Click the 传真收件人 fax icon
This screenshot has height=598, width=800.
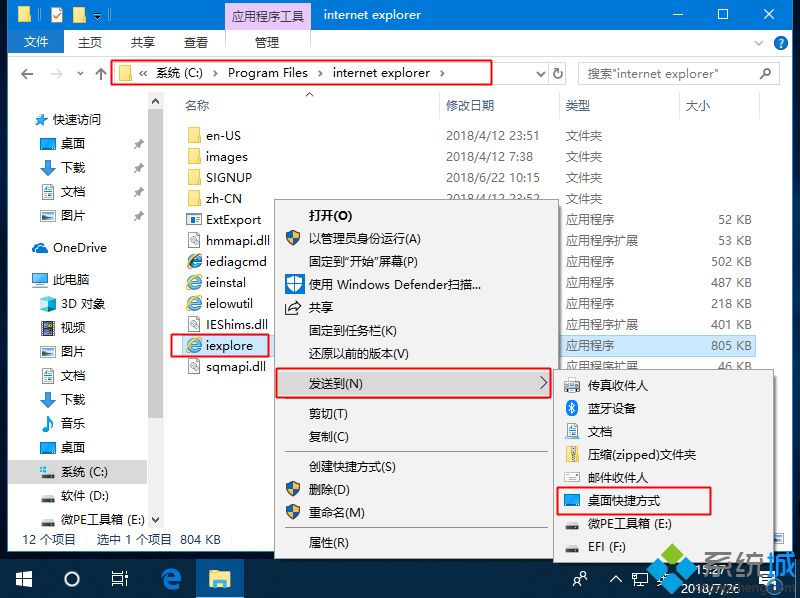click(572, 385)
